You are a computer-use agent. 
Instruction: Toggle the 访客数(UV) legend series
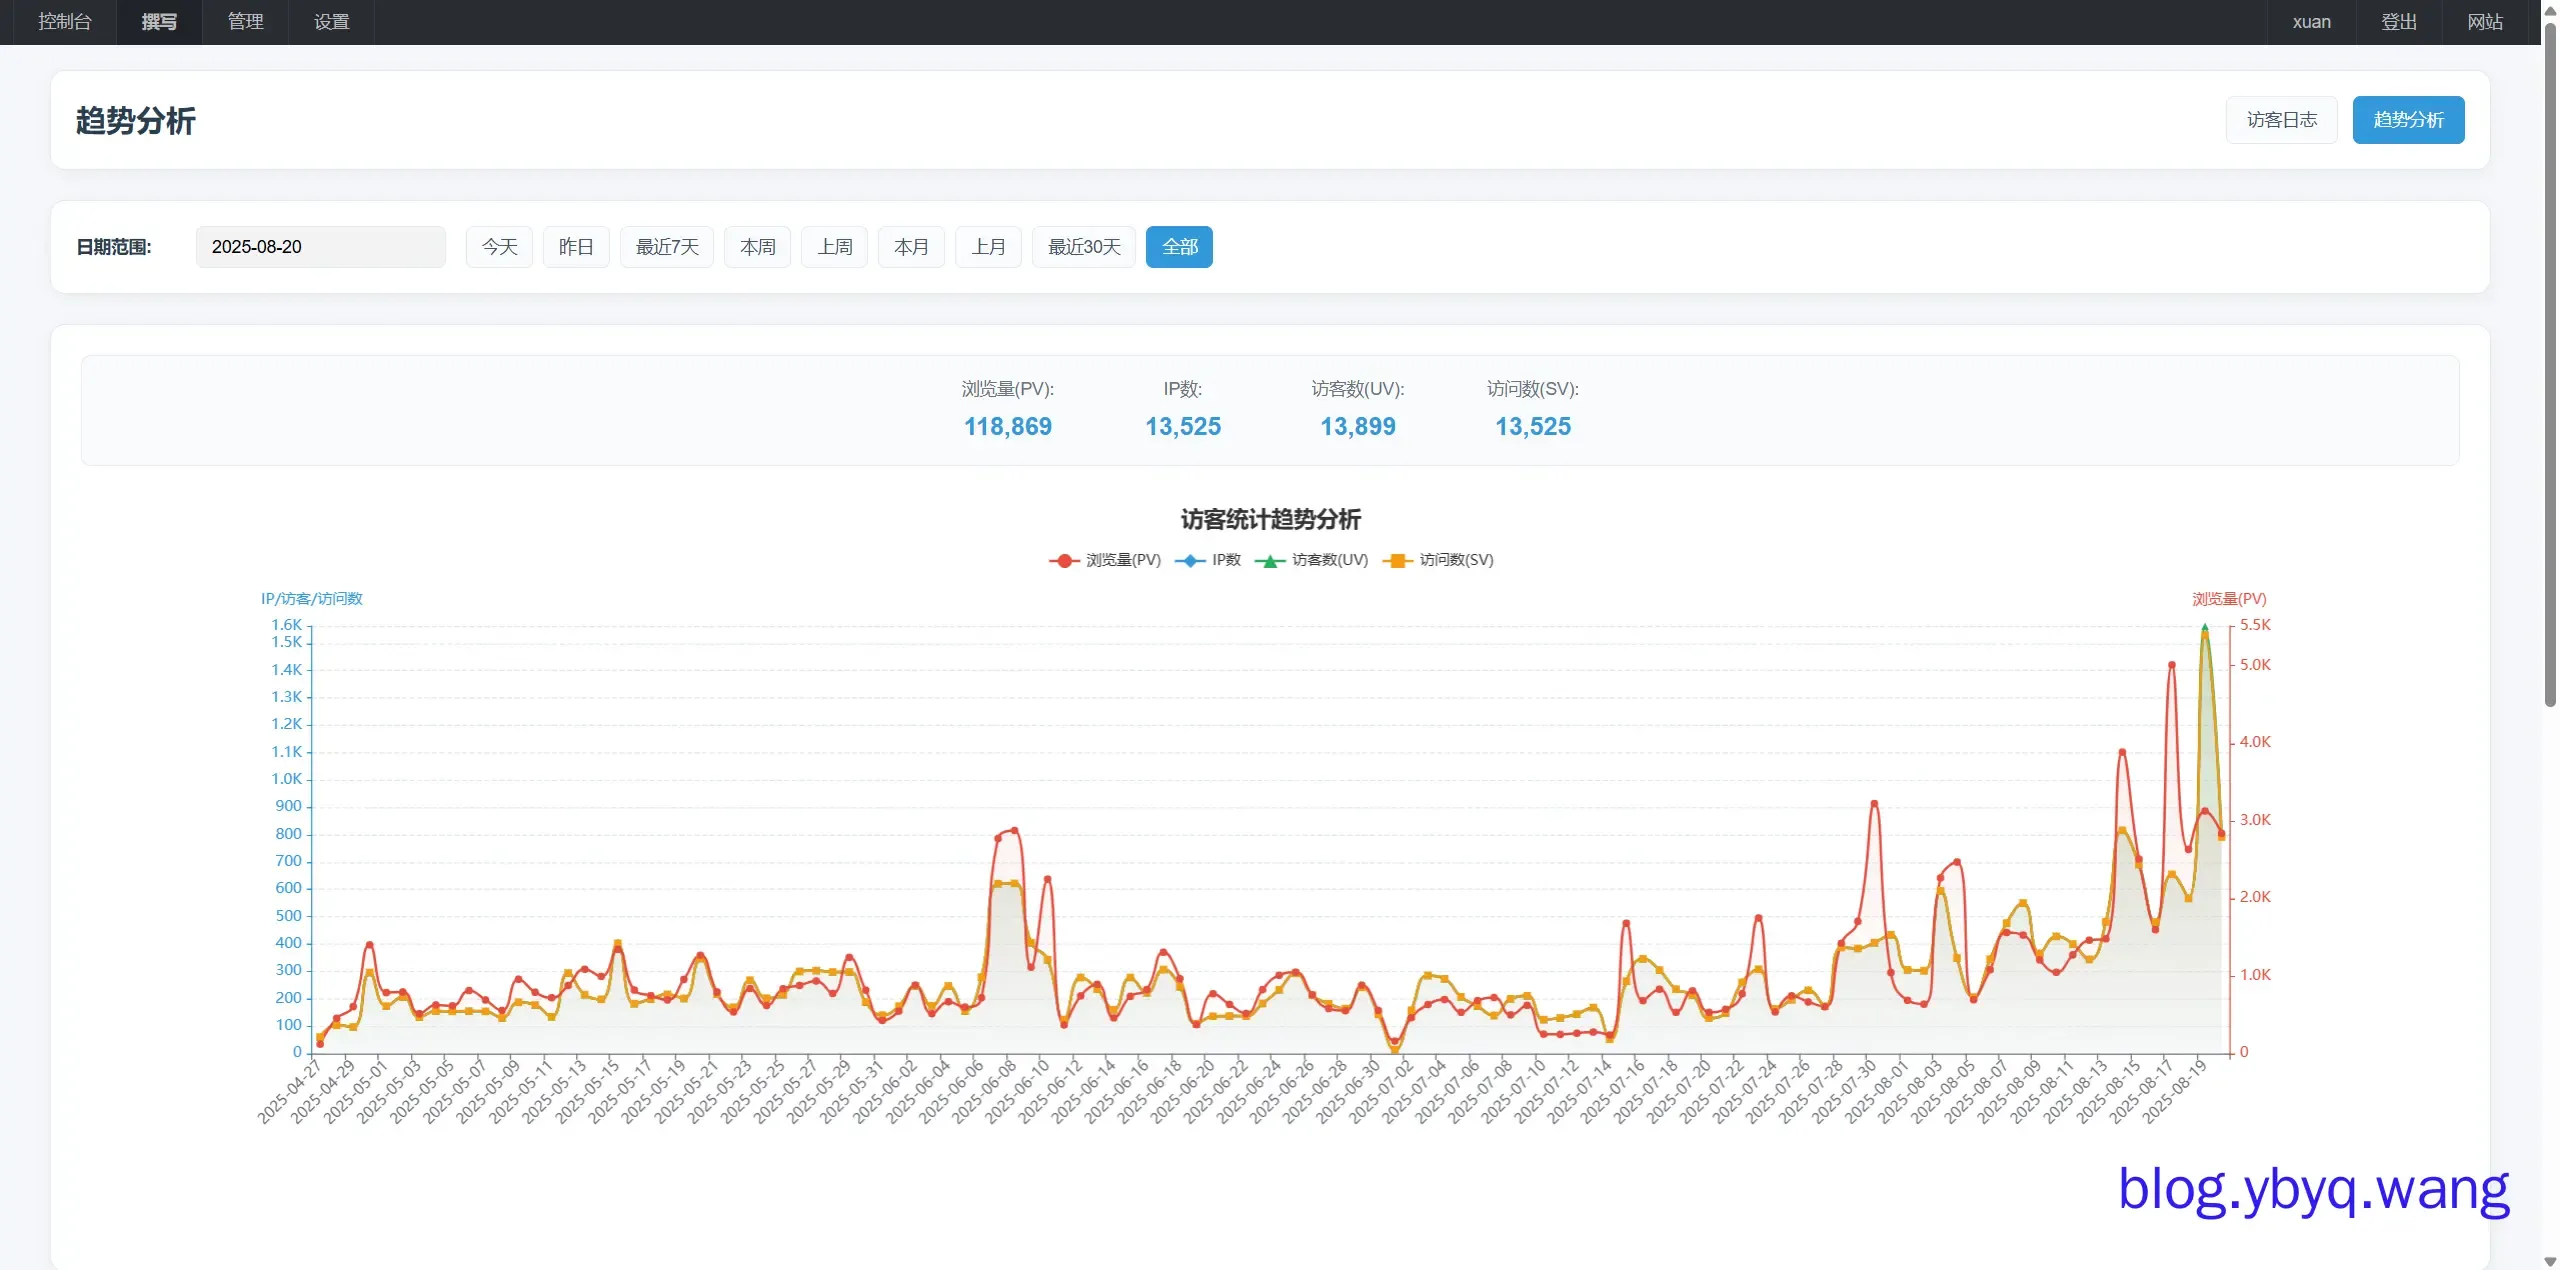1329,560
